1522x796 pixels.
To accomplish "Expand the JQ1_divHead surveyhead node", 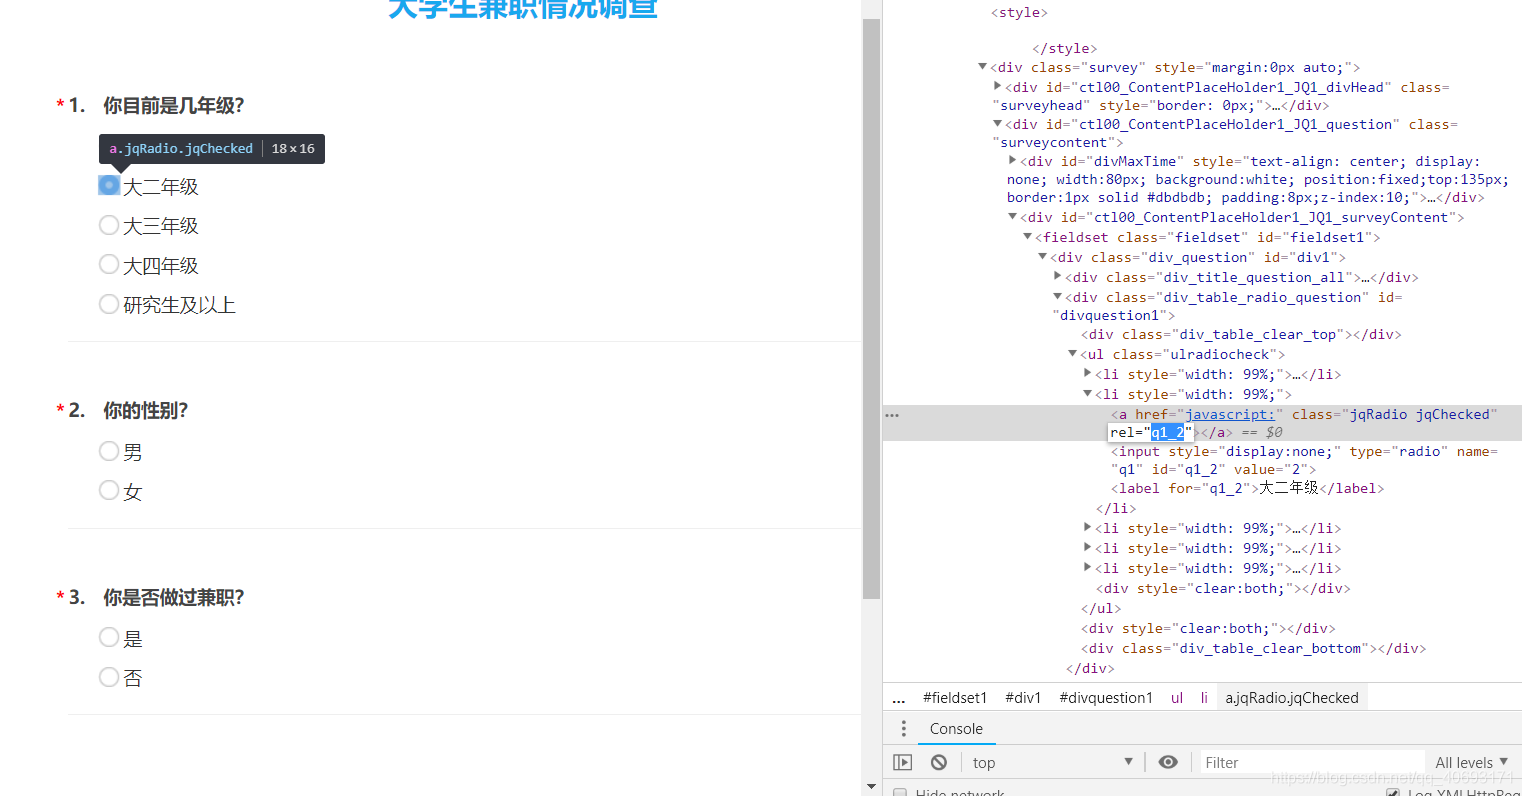I will (x=997, y=87).
